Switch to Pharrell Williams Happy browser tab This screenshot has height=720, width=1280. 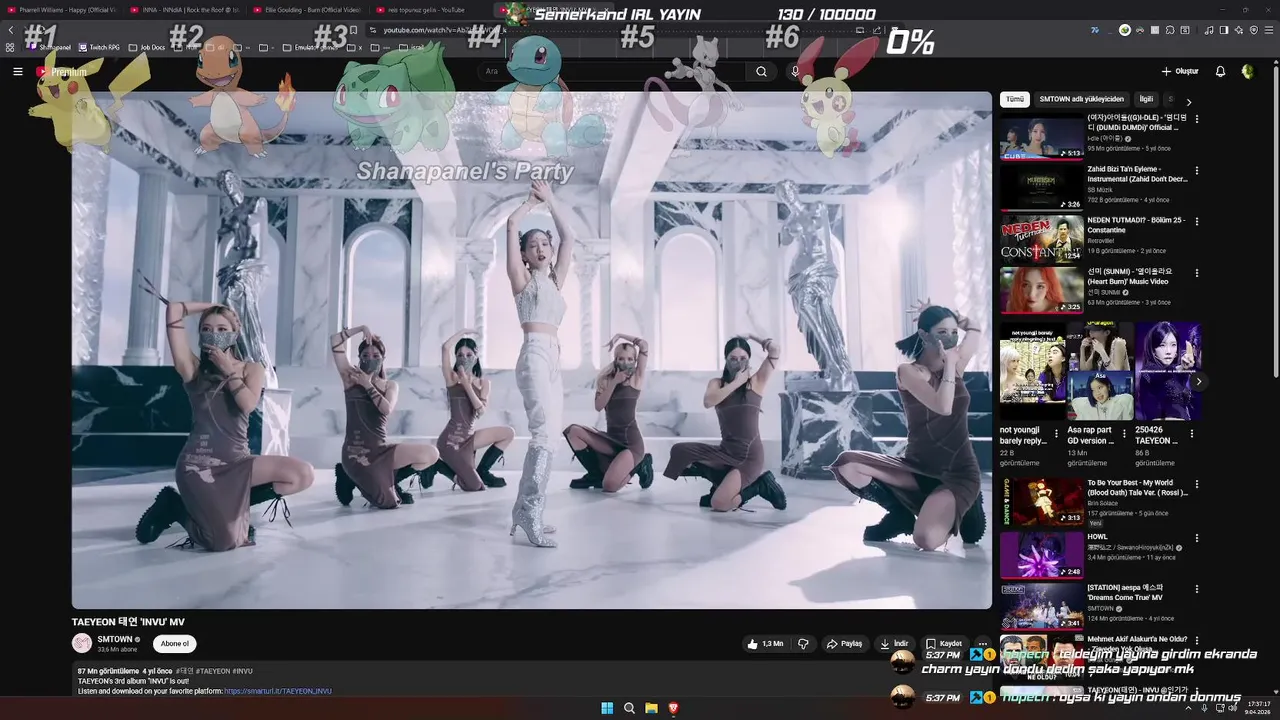(x=63, y=10)
